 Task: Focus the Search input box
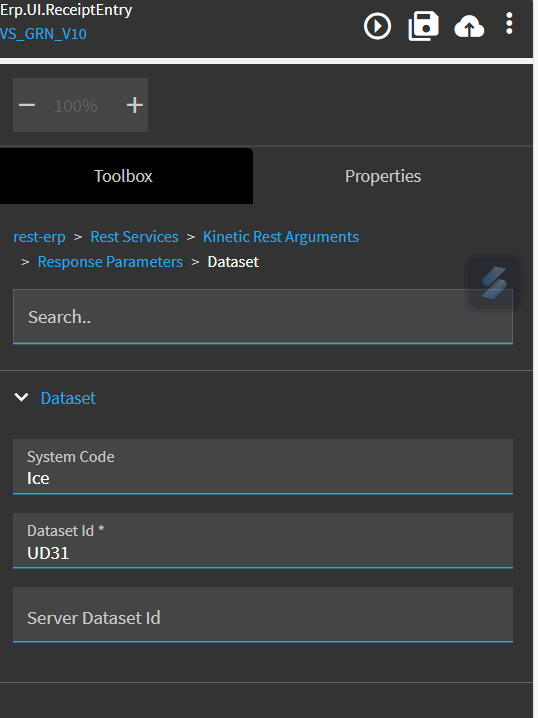(263, 316)
